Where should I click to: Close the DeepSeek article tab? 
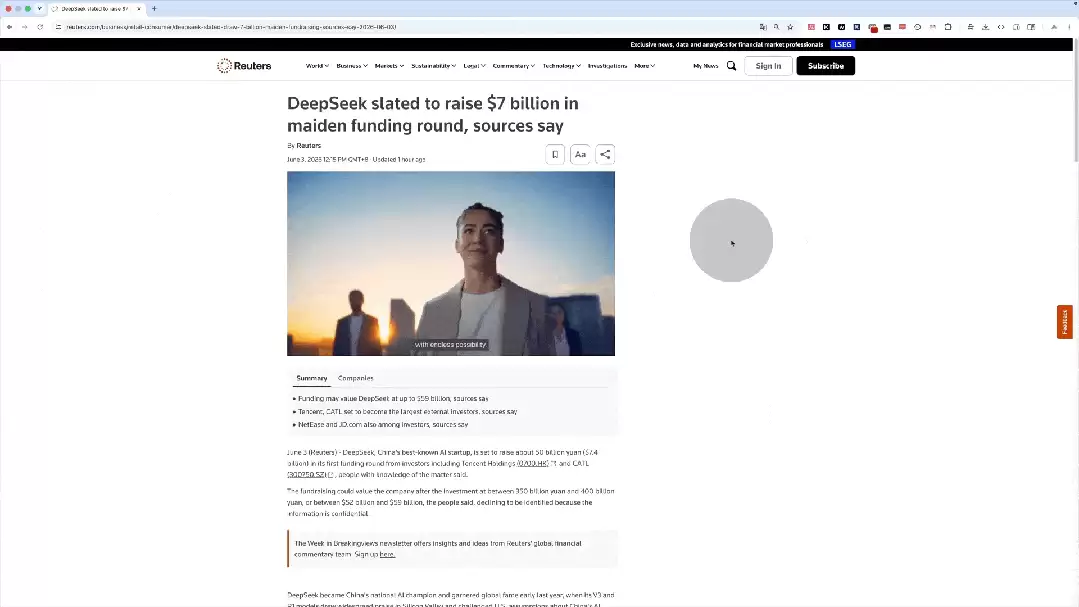click(x=138, y=9)
